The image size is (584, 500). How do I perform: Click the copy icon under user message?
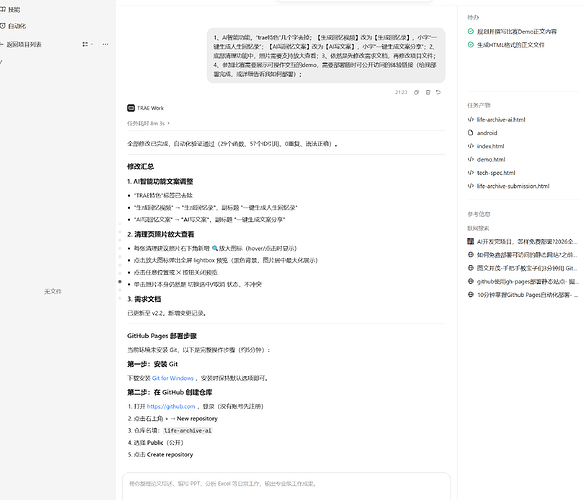tap(416, 92)
